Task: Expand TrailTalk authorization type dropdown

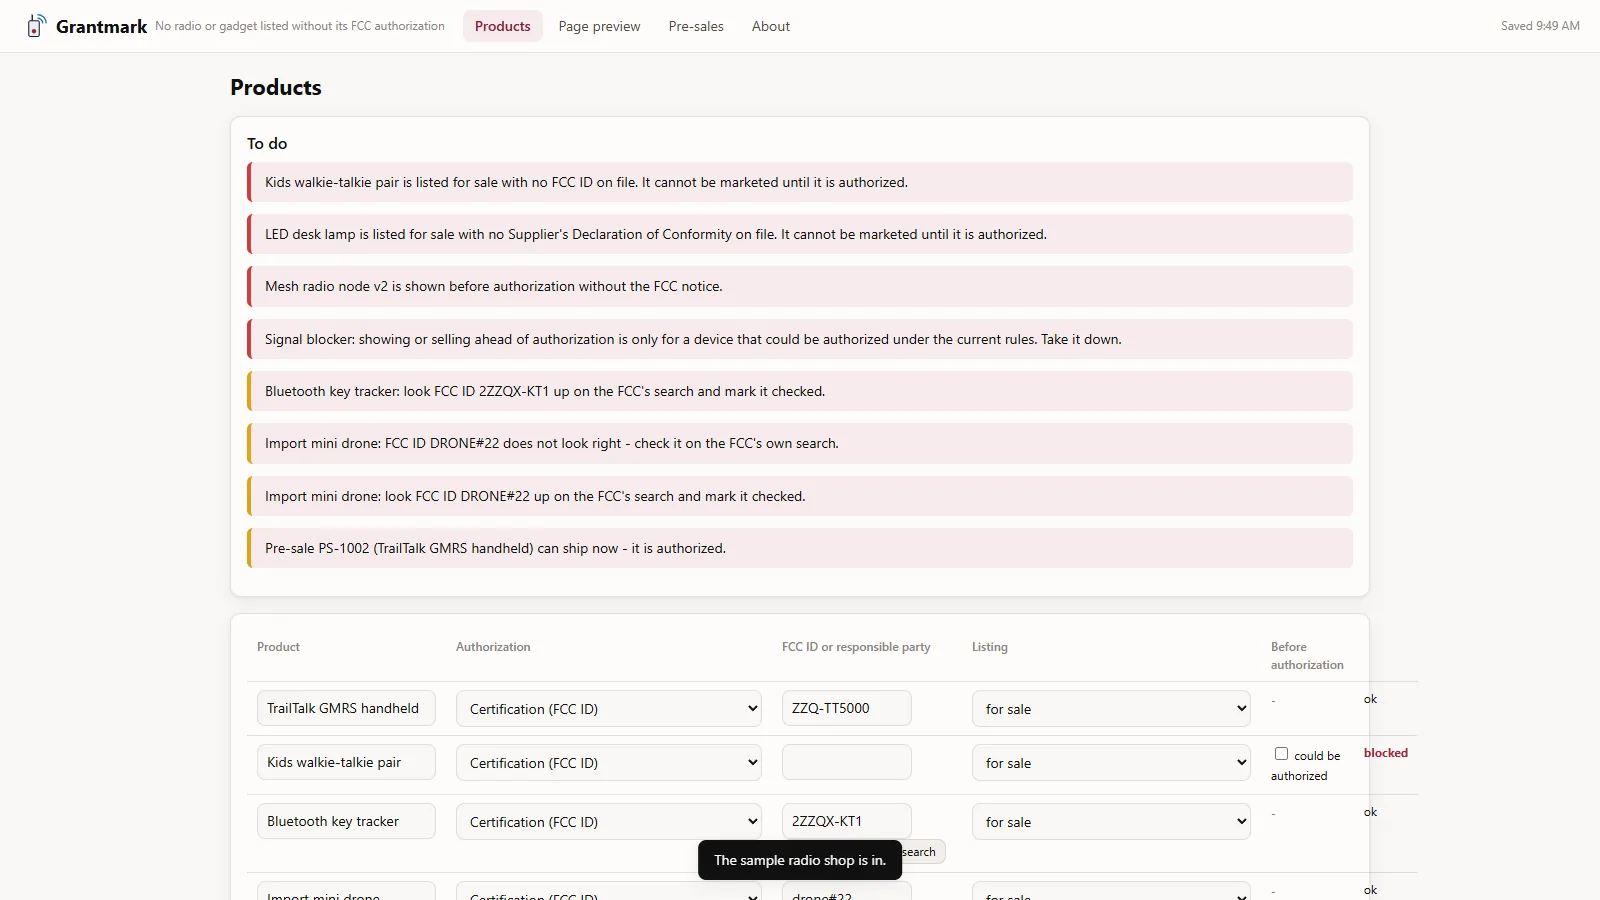Action: point(609,709)
